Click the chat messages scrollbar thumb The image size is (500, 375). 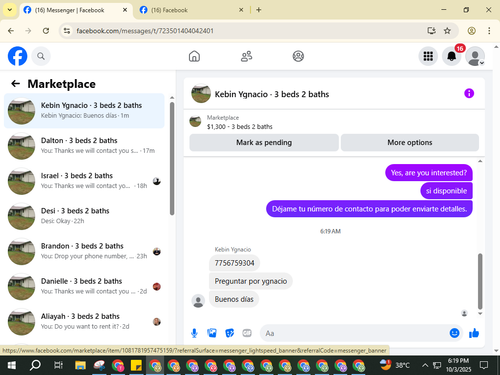pos(480,281)
